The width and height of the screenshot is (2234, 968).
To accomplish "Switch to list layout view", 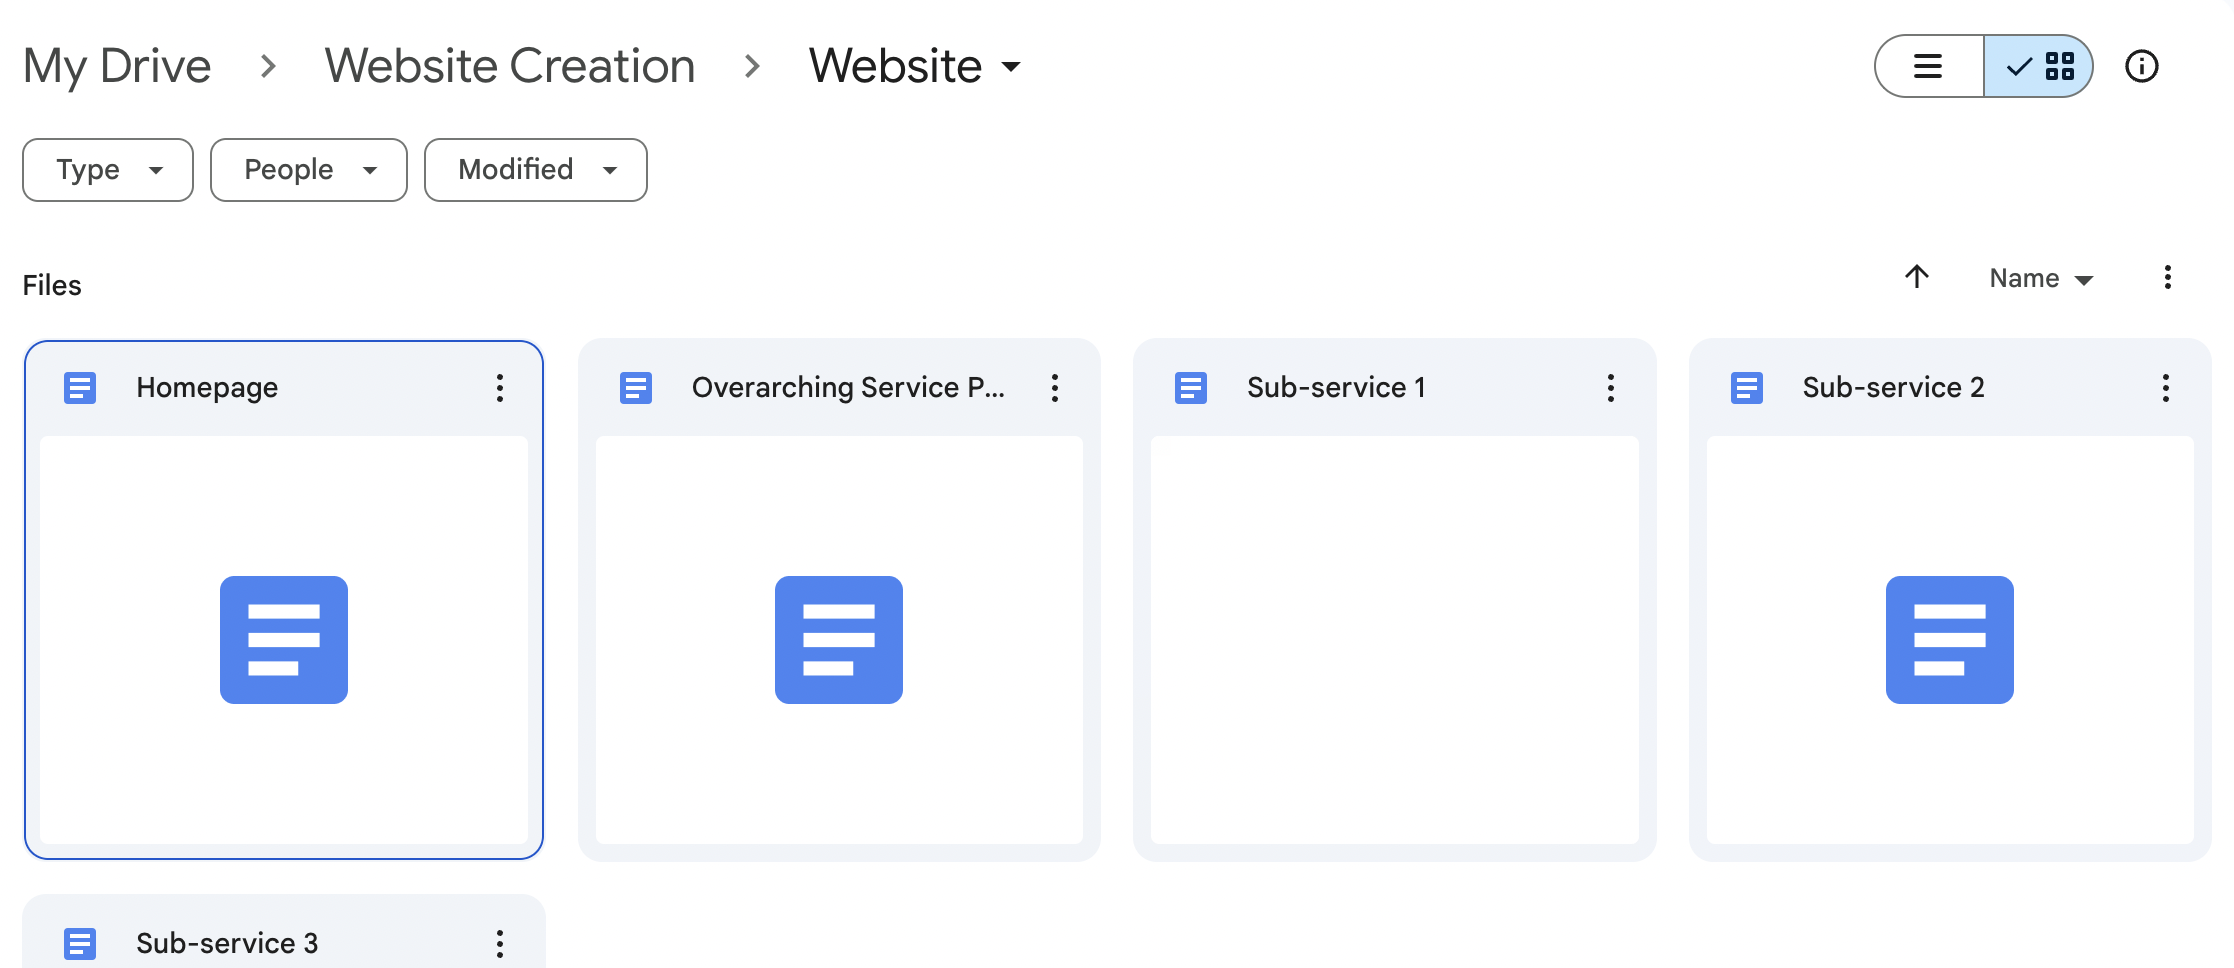I will coord(1929,66).
